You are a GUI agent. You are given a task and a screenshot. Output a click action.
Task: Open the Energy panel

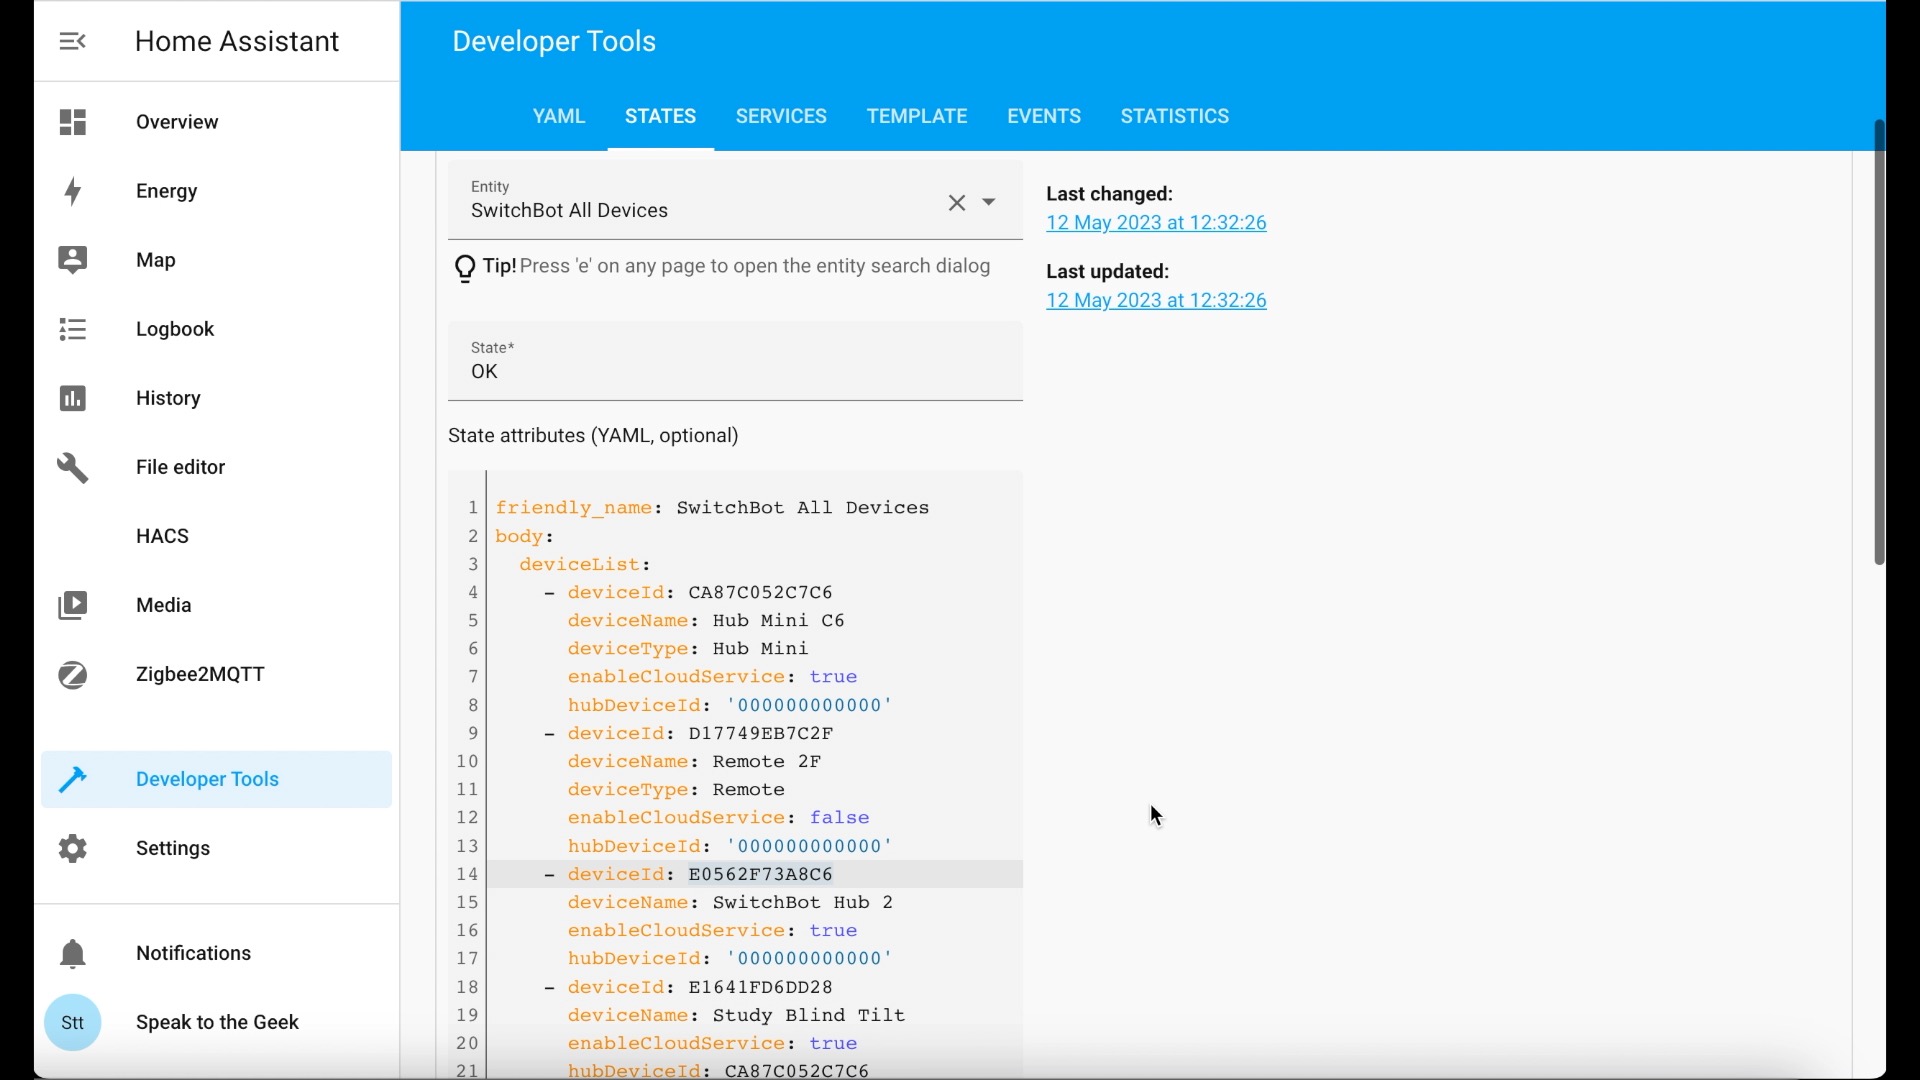click(x=167, y=191)
